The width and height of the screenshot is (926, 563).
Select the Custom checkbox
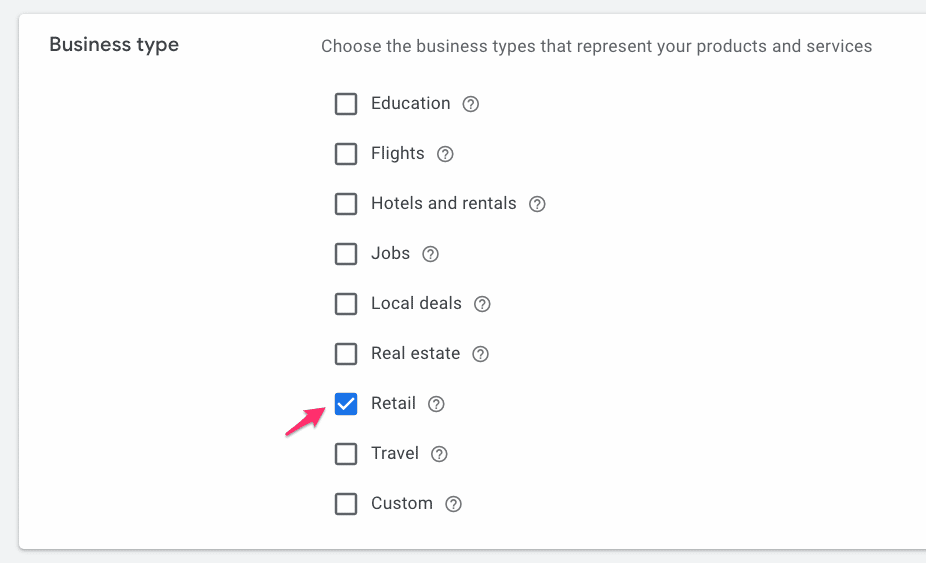(346, 504)
